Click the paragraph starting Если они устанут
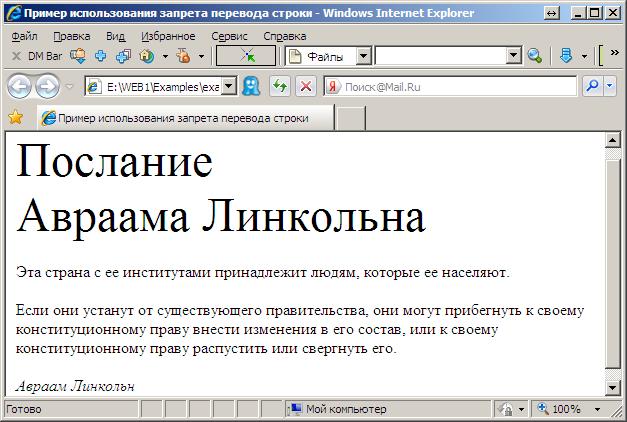The width and height of the screenshot is (627, 422). point(300,329)
